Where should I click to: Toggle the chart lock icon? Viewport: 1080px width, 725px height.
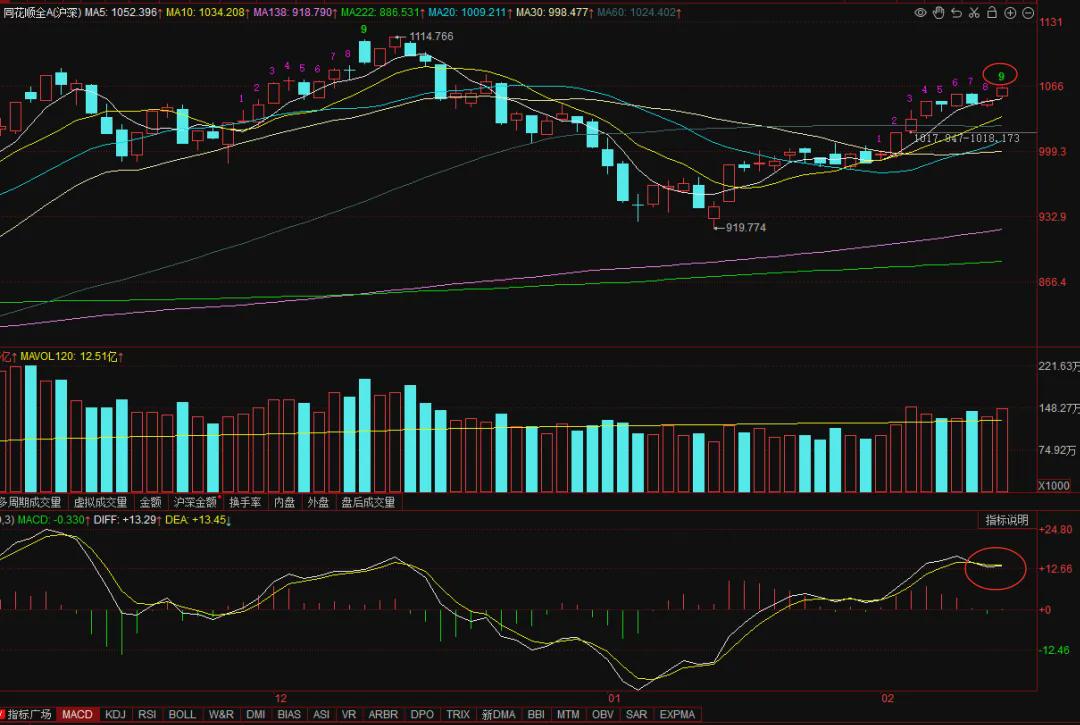pos(992,13)
